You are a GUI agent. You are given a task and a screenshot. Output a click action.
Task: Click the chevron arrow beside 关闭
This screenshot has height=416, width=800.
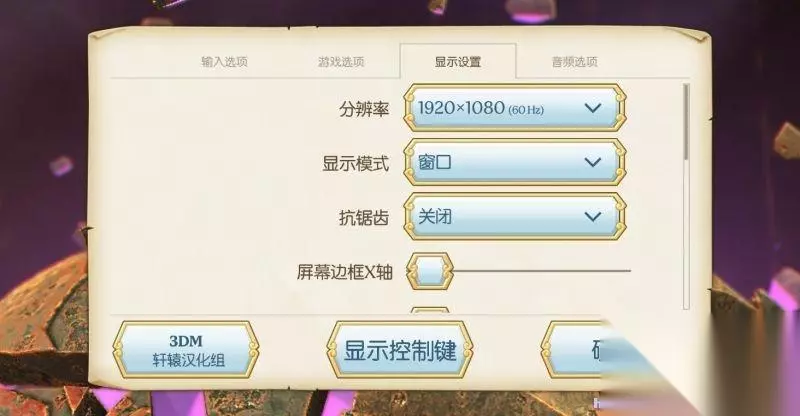tap(592, 216)
